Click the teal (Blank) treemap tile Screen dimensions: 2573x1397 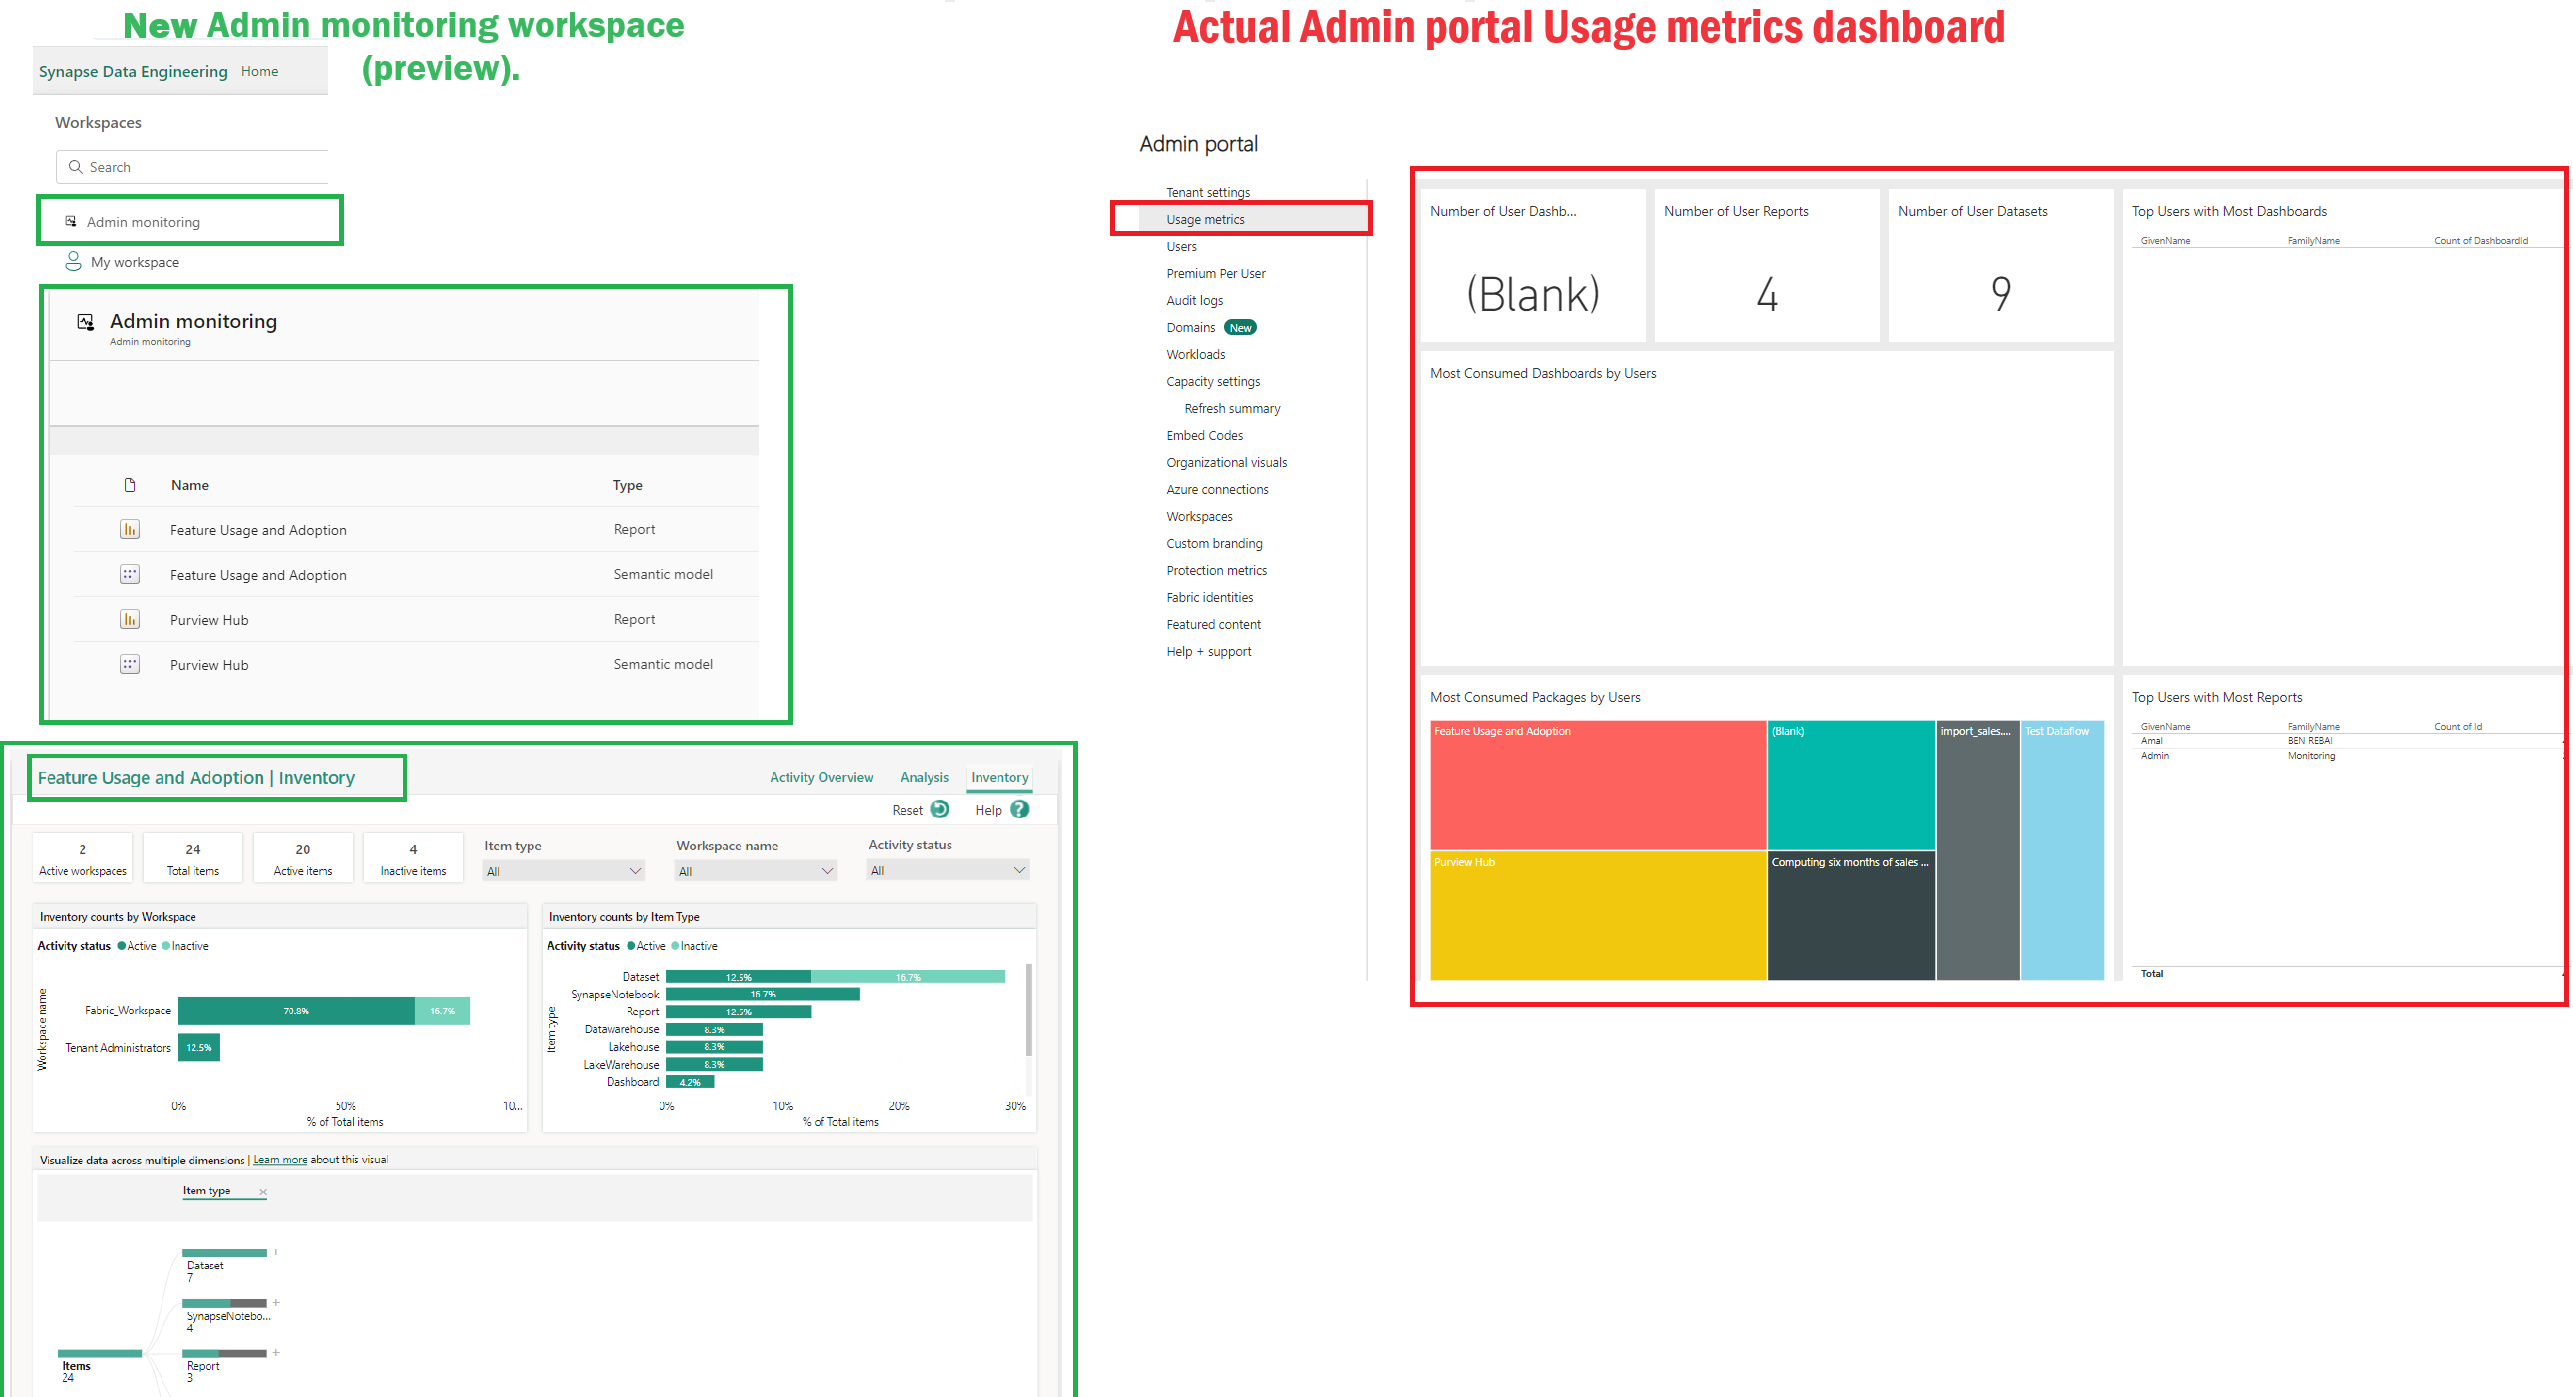coord(1851,785)
